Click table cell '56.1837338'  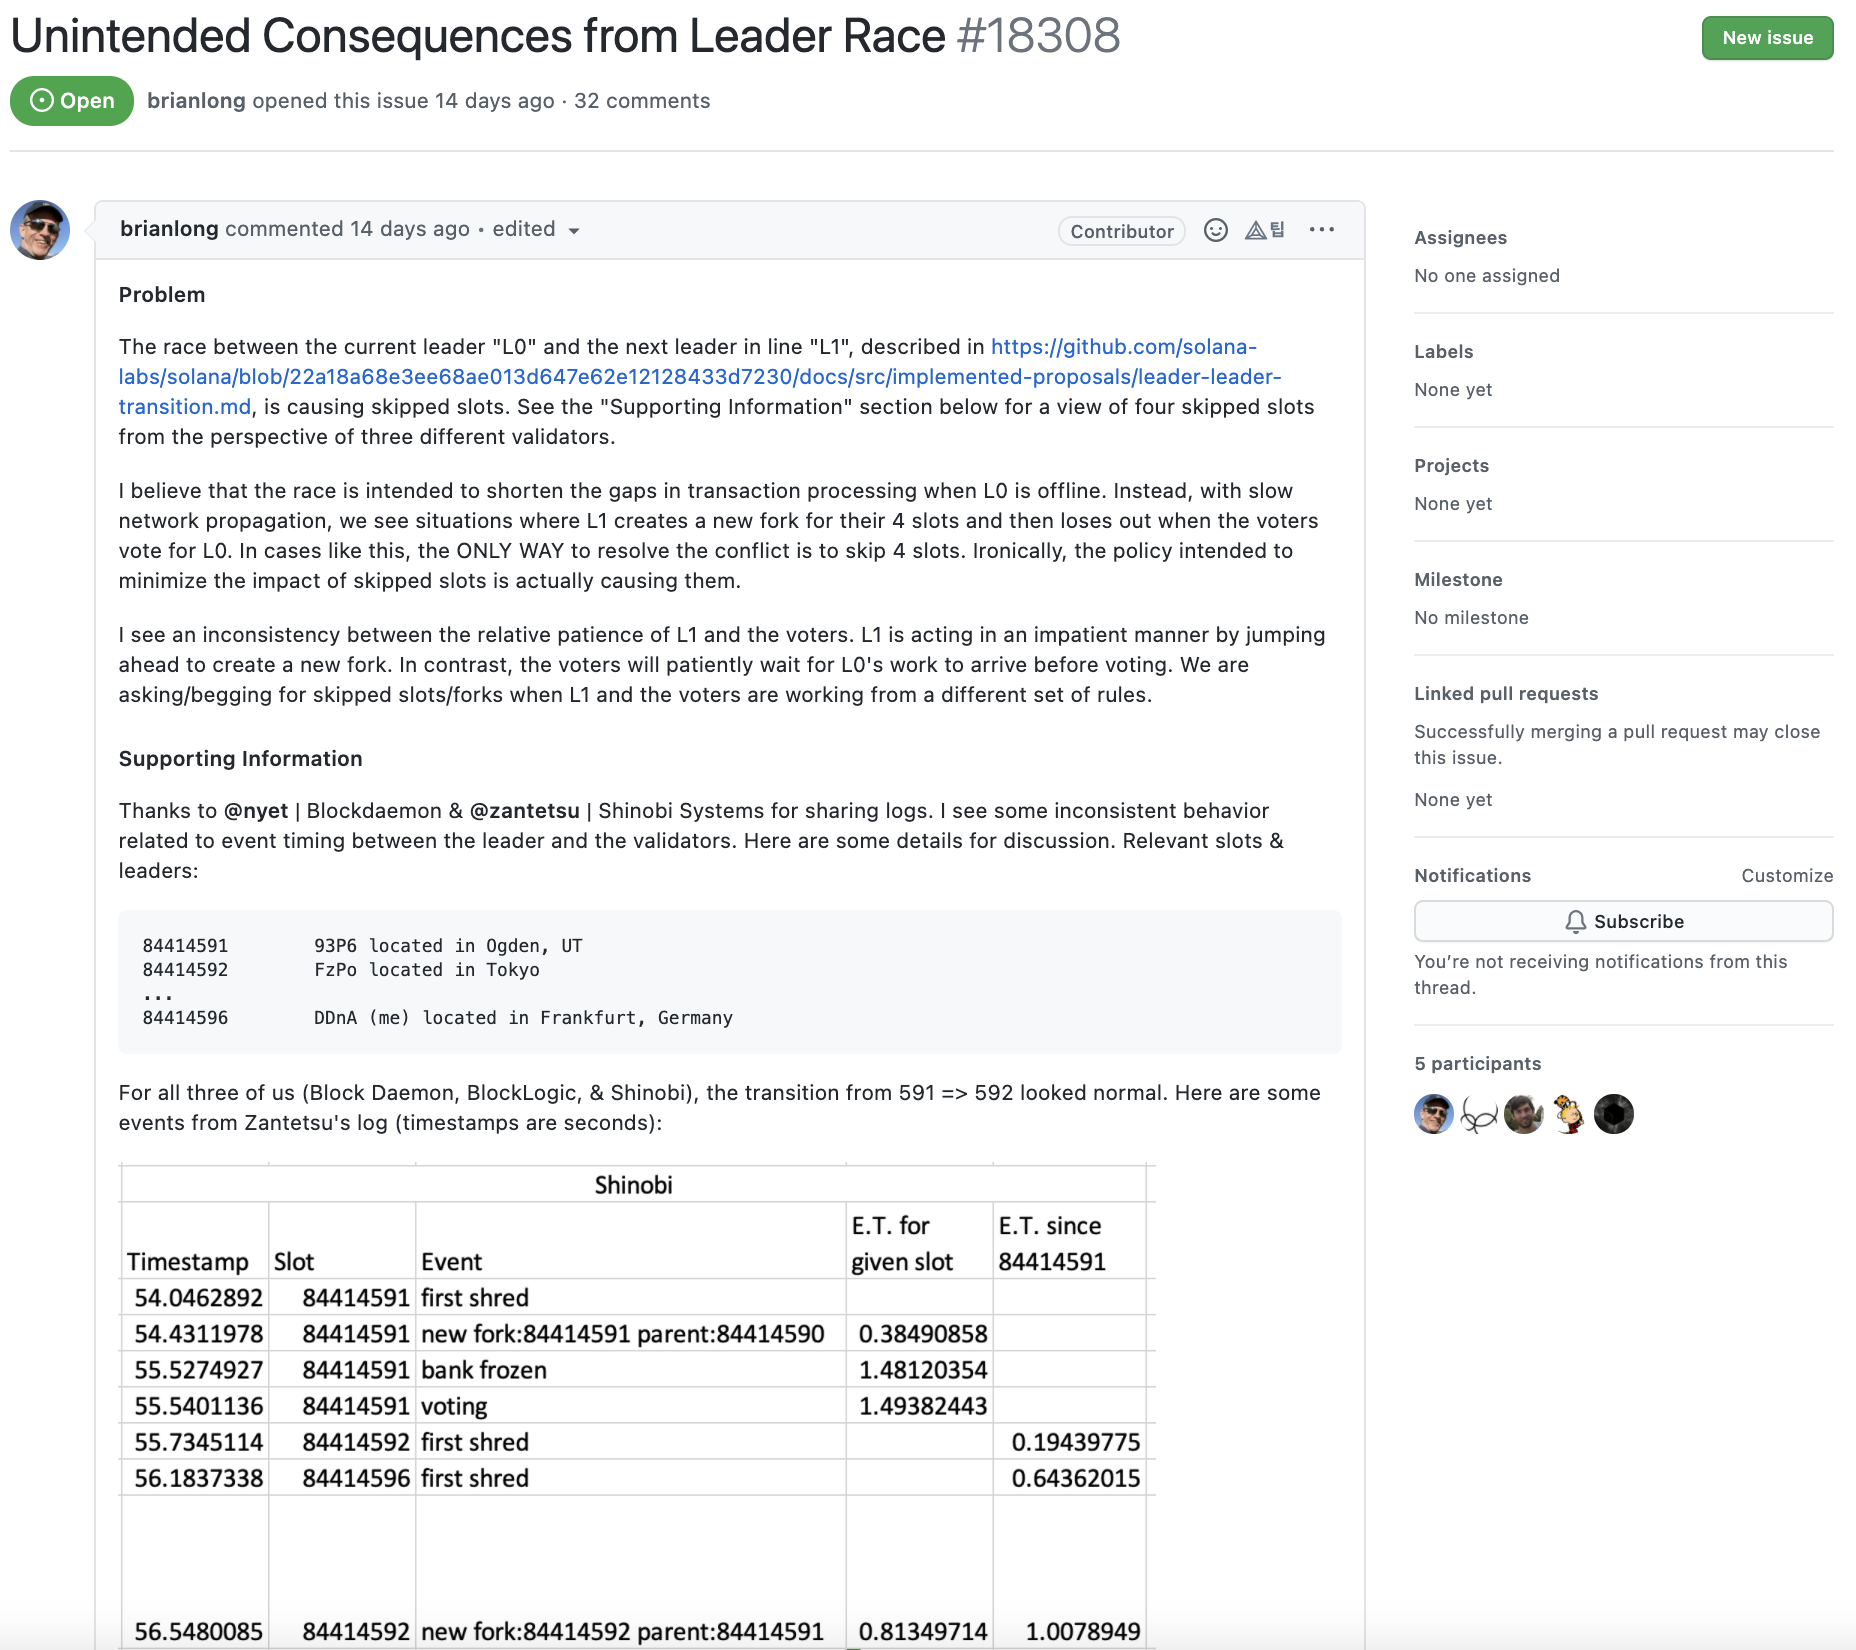pos(199,1478)
